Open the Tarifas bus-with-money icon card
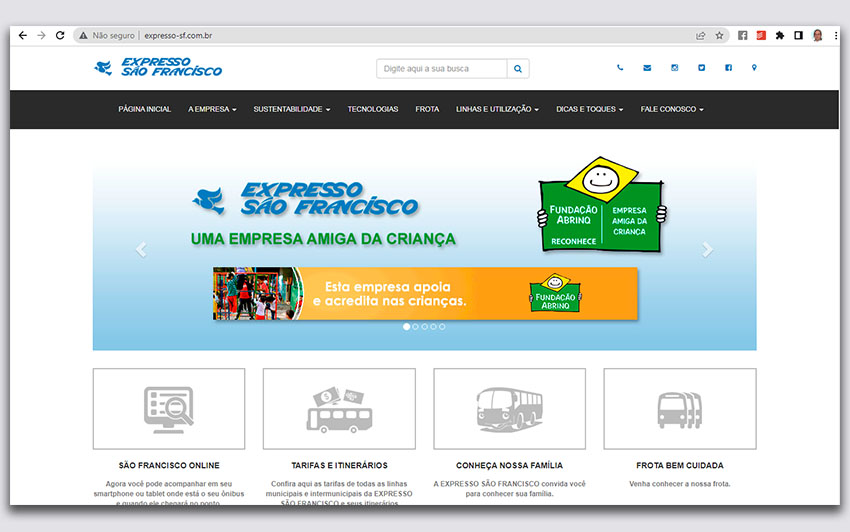This screenshot has height=532, width=850. 339,409
